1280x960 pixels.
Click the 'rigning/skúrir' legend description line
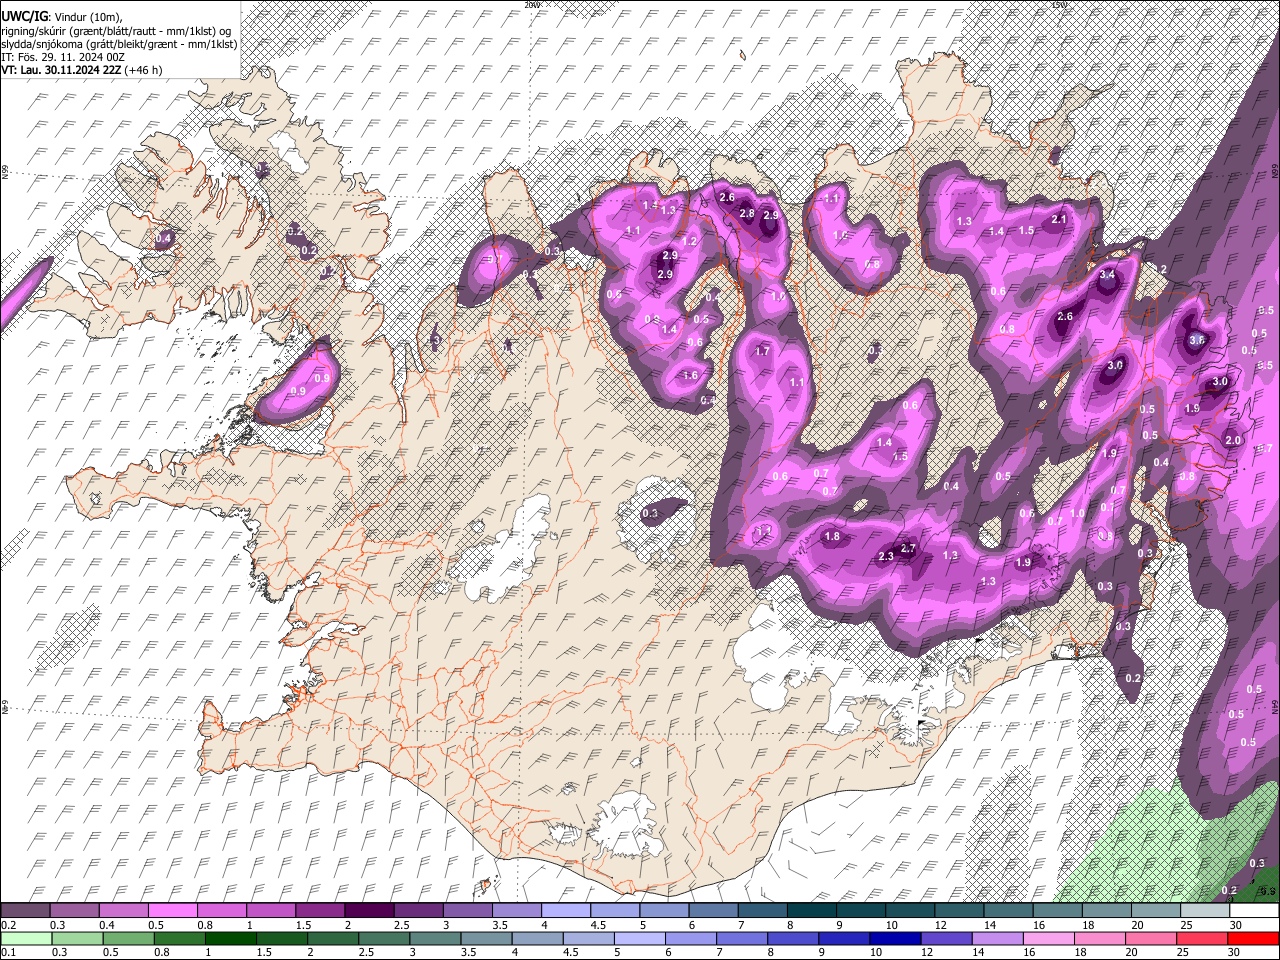click(116, 30)
